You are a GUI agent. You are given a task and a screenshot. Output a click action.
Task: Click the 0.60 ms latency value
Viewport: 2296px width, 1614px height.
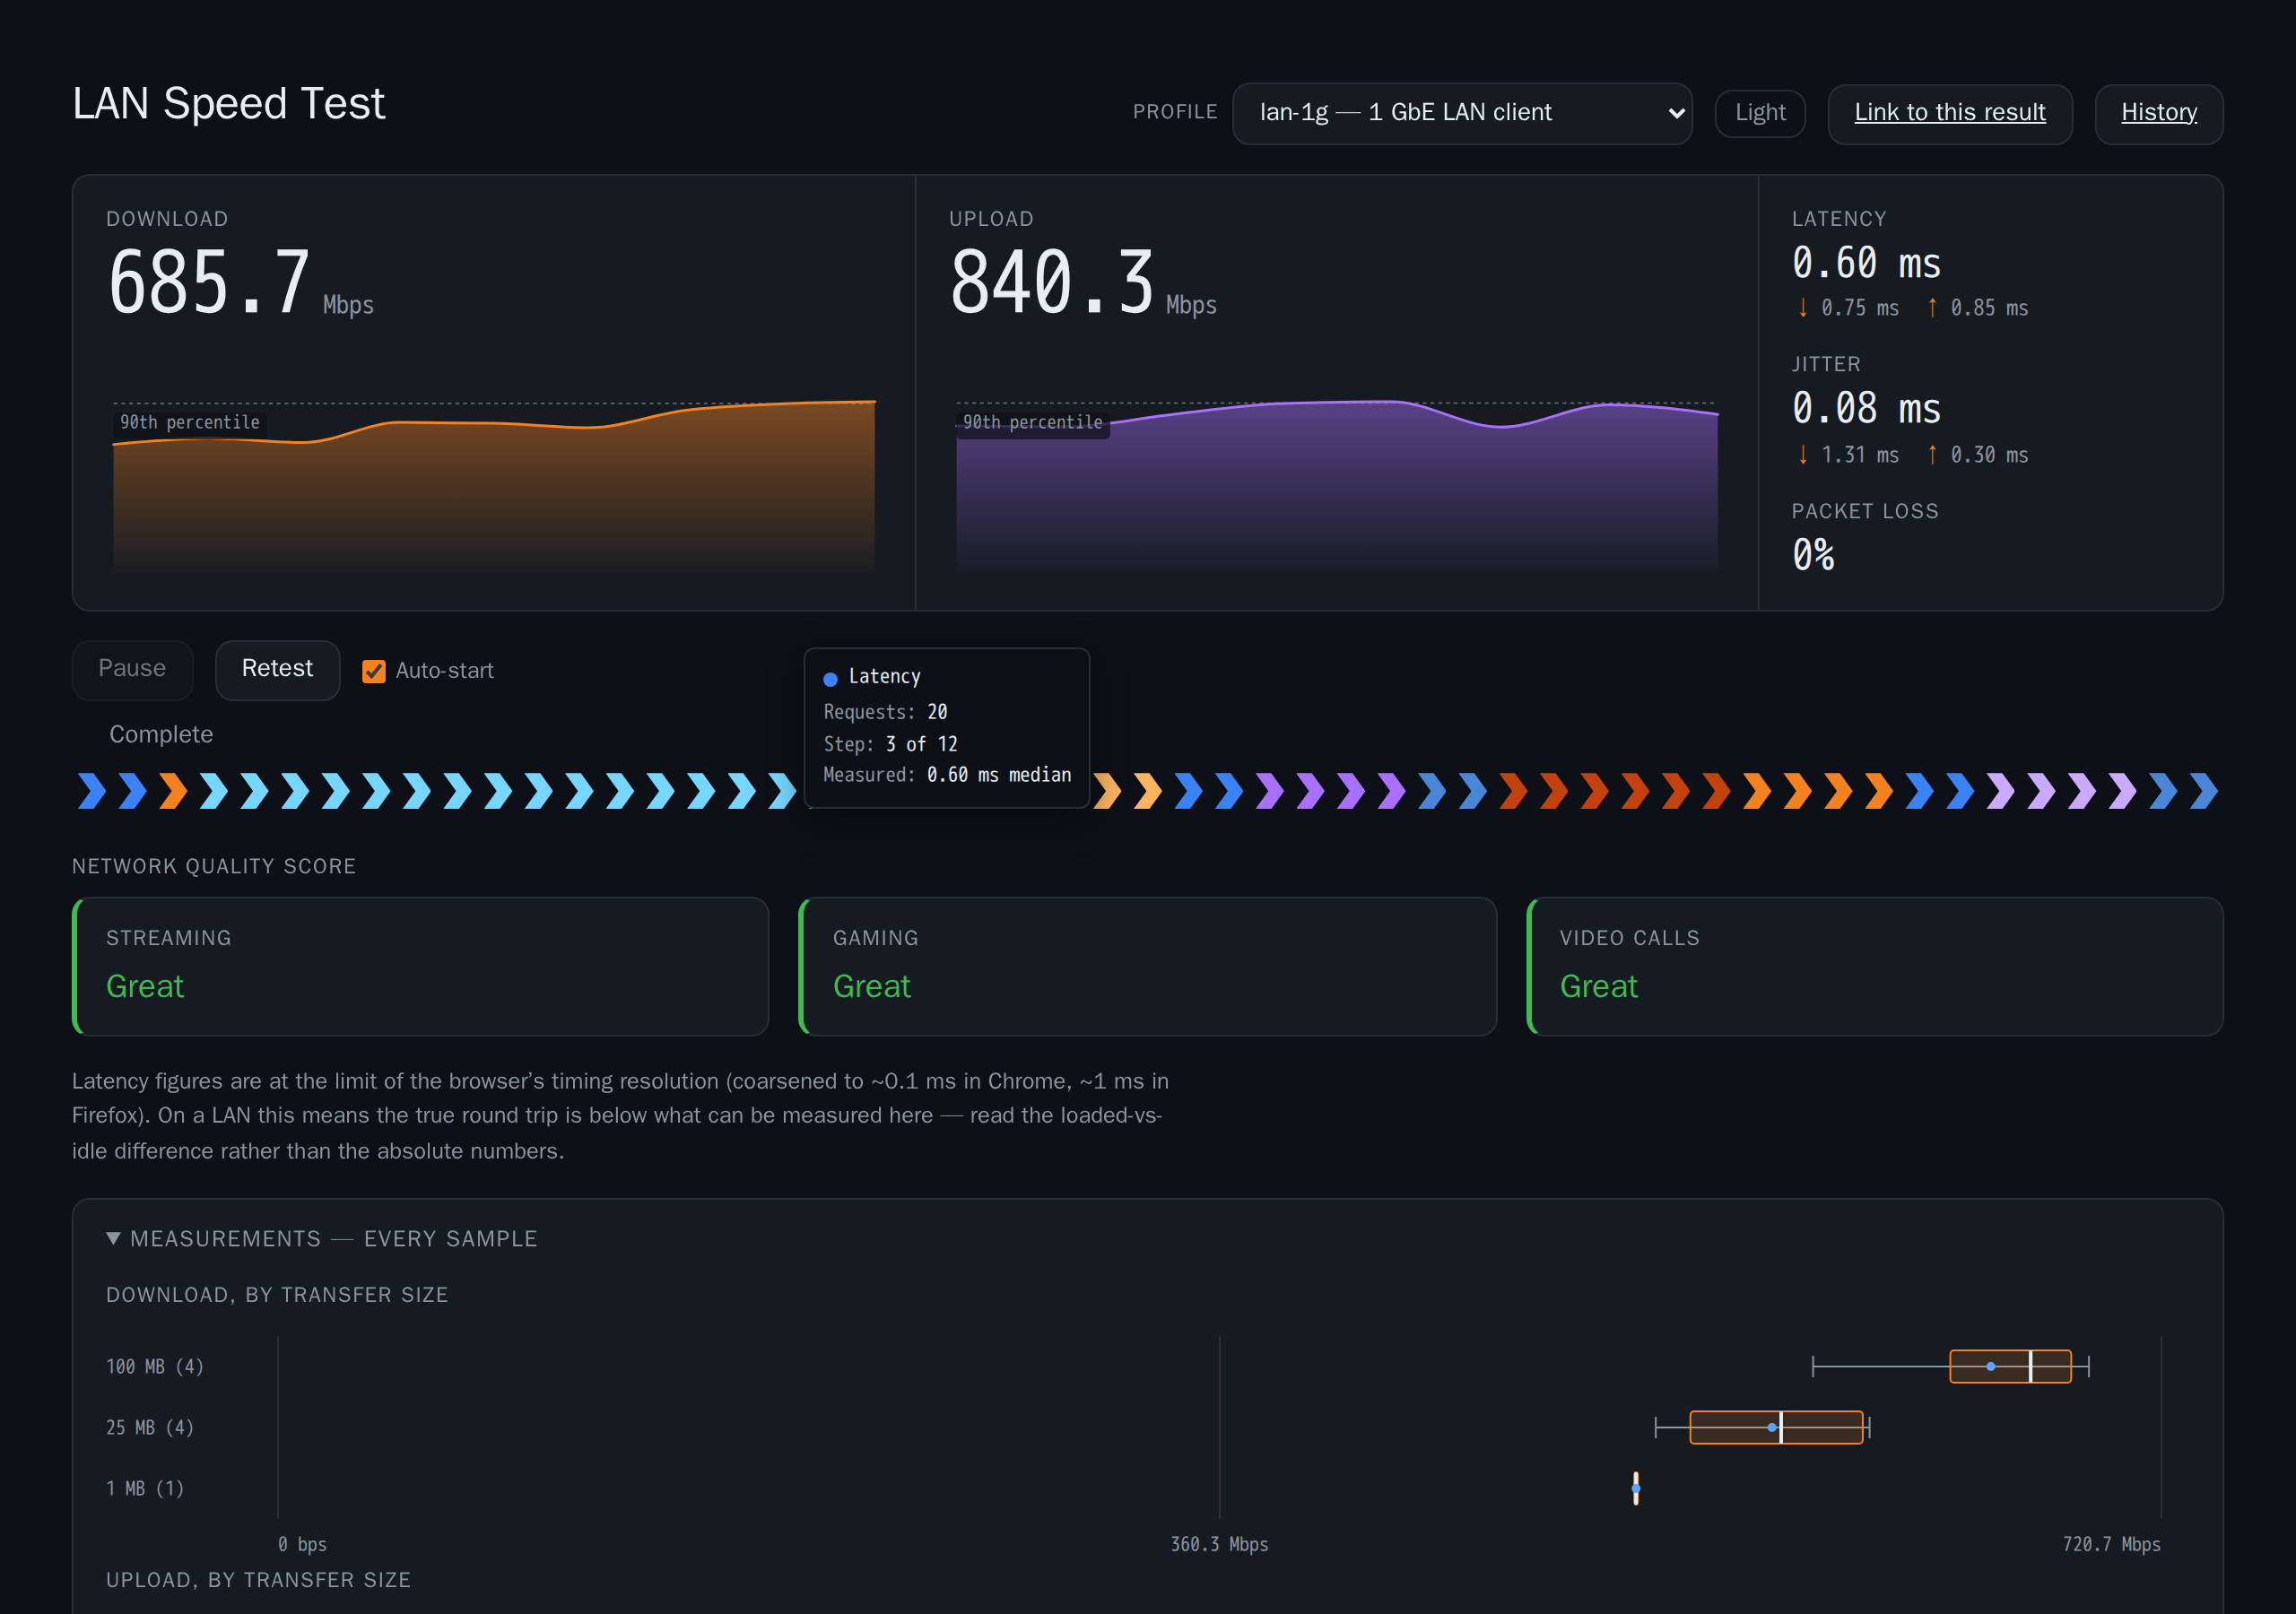tap(1866, 264)
